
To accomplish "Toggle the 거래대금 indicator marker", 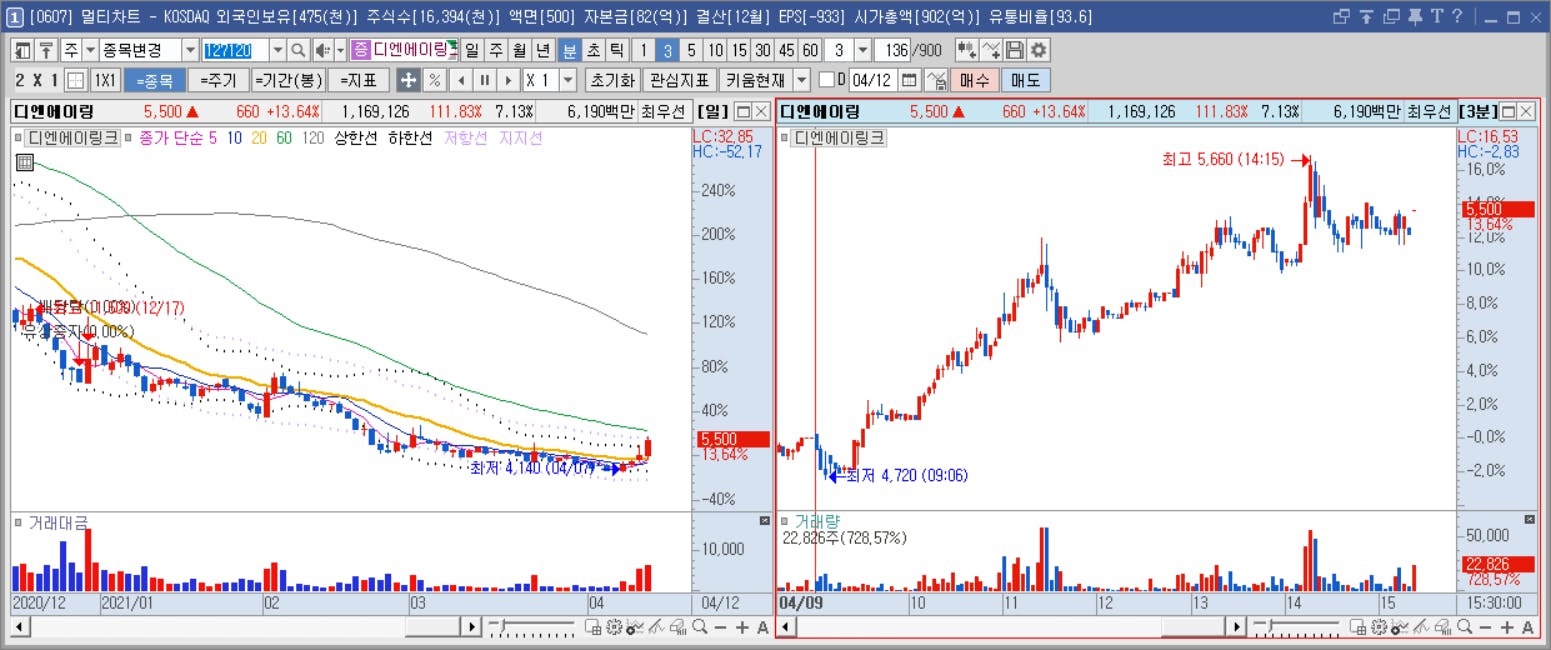I will [x=18, y=521].
